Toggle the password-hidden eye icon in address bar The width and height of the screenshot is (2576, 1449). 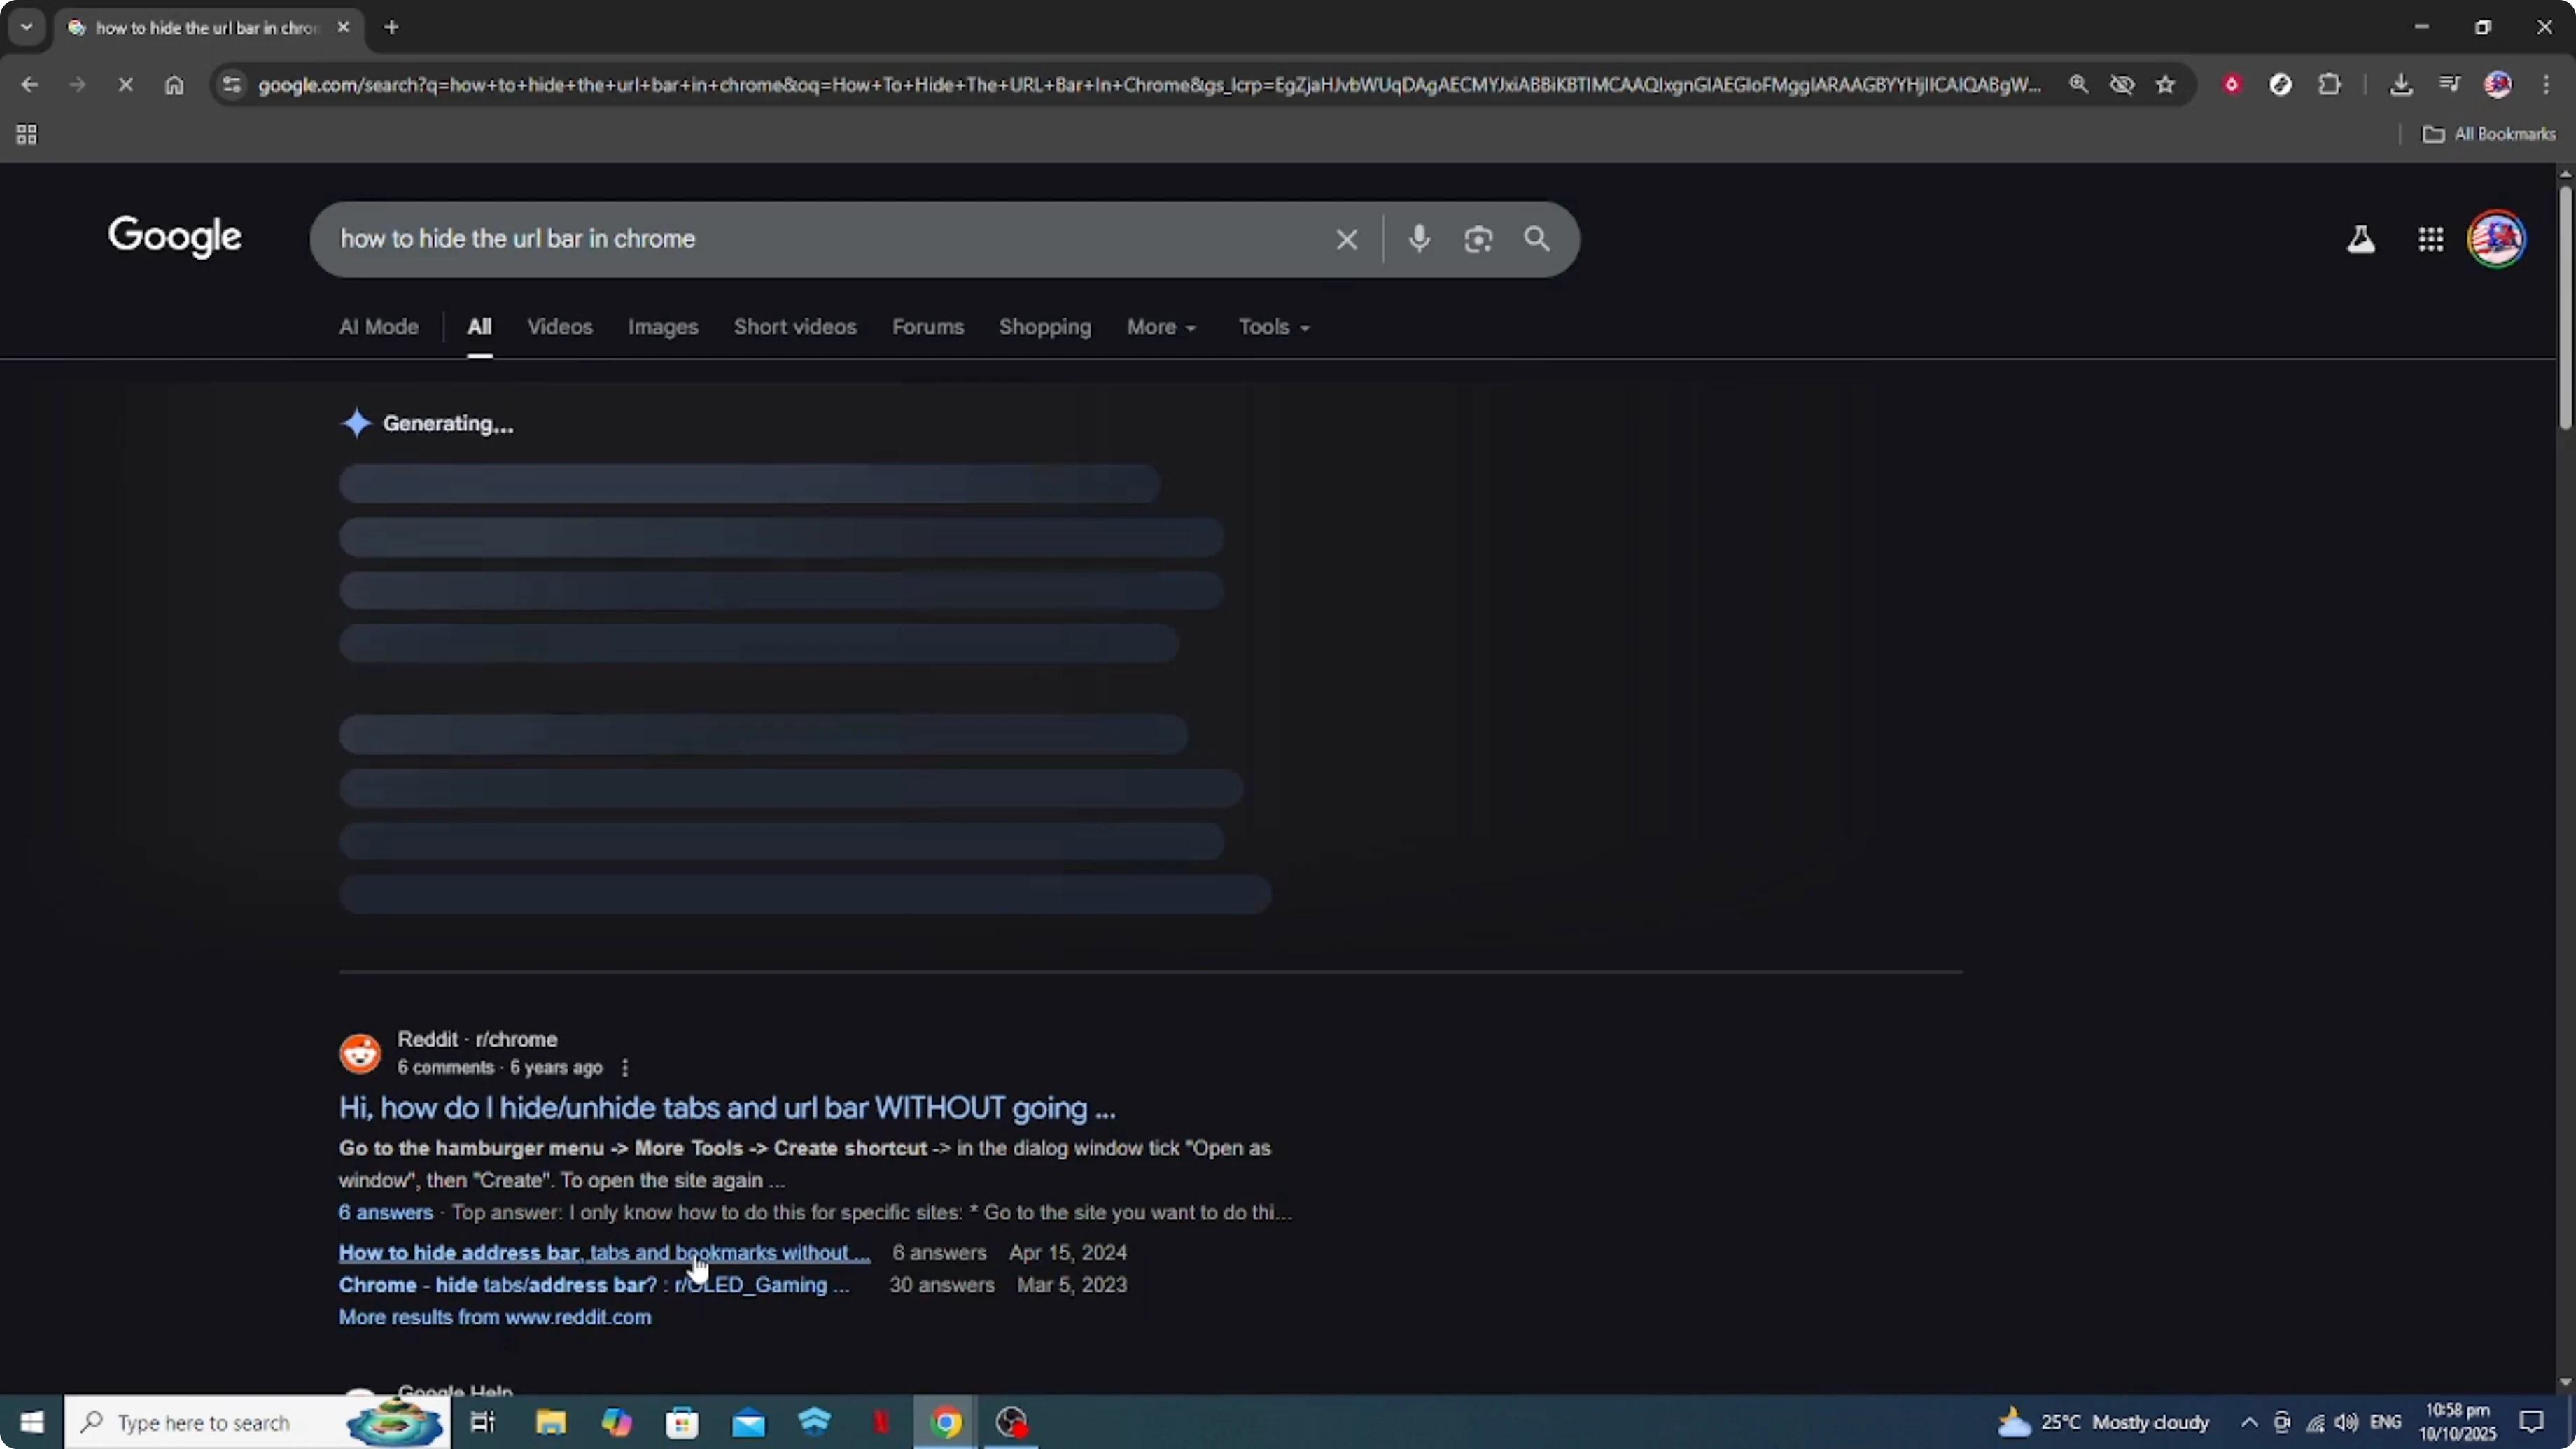coord(2122,84)
